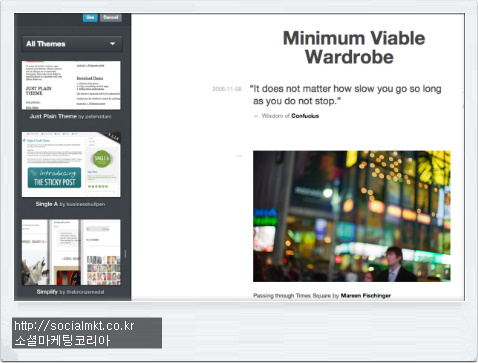Click the Single A theme name
The image size is (478, 363).
click(47, 204)
